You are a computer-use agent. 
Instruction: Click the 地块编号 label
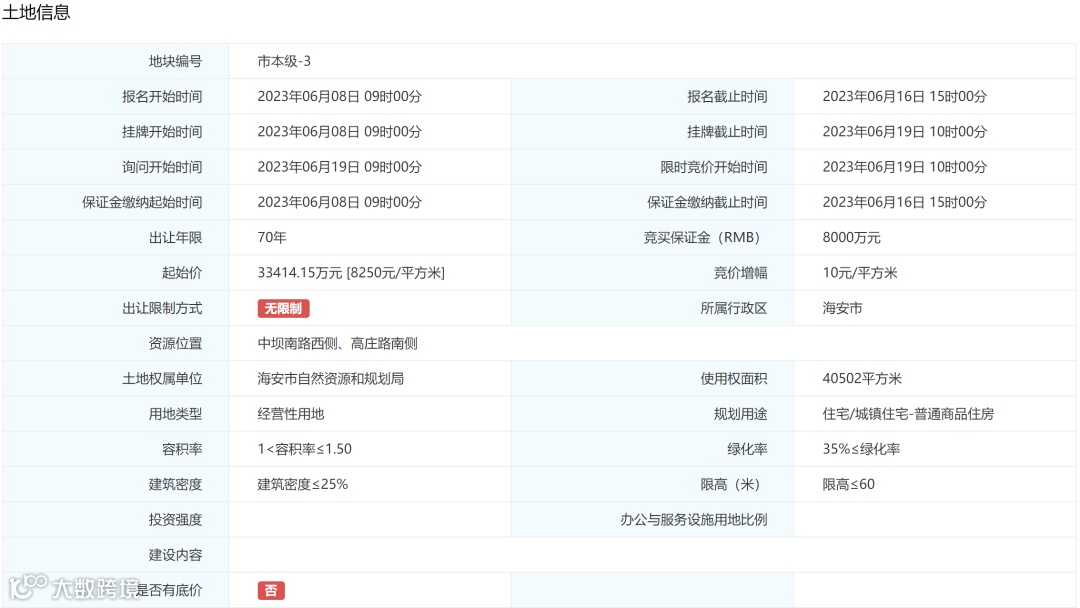pos(176,61)
